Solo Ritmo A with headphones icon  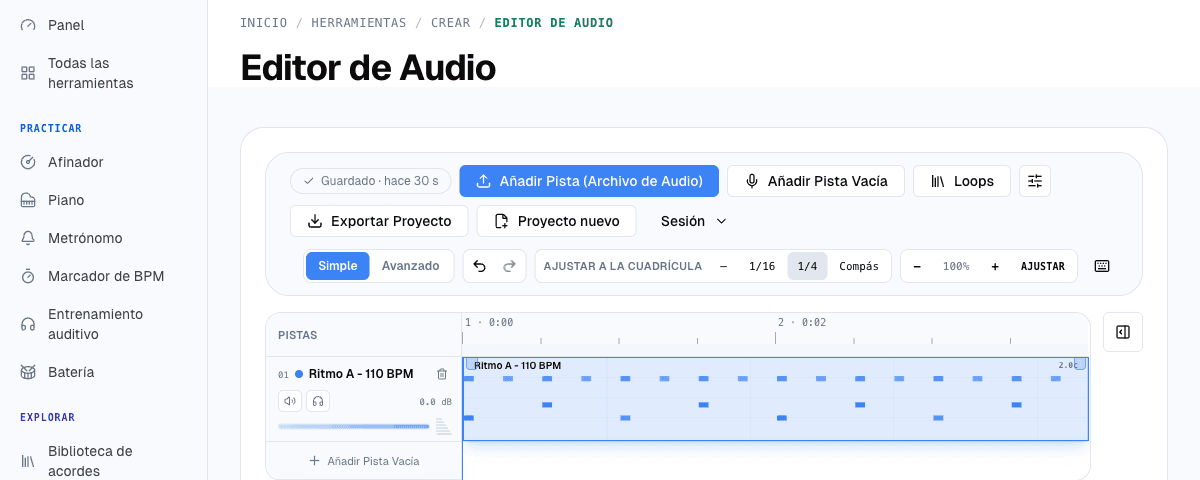tap(318, 401)
